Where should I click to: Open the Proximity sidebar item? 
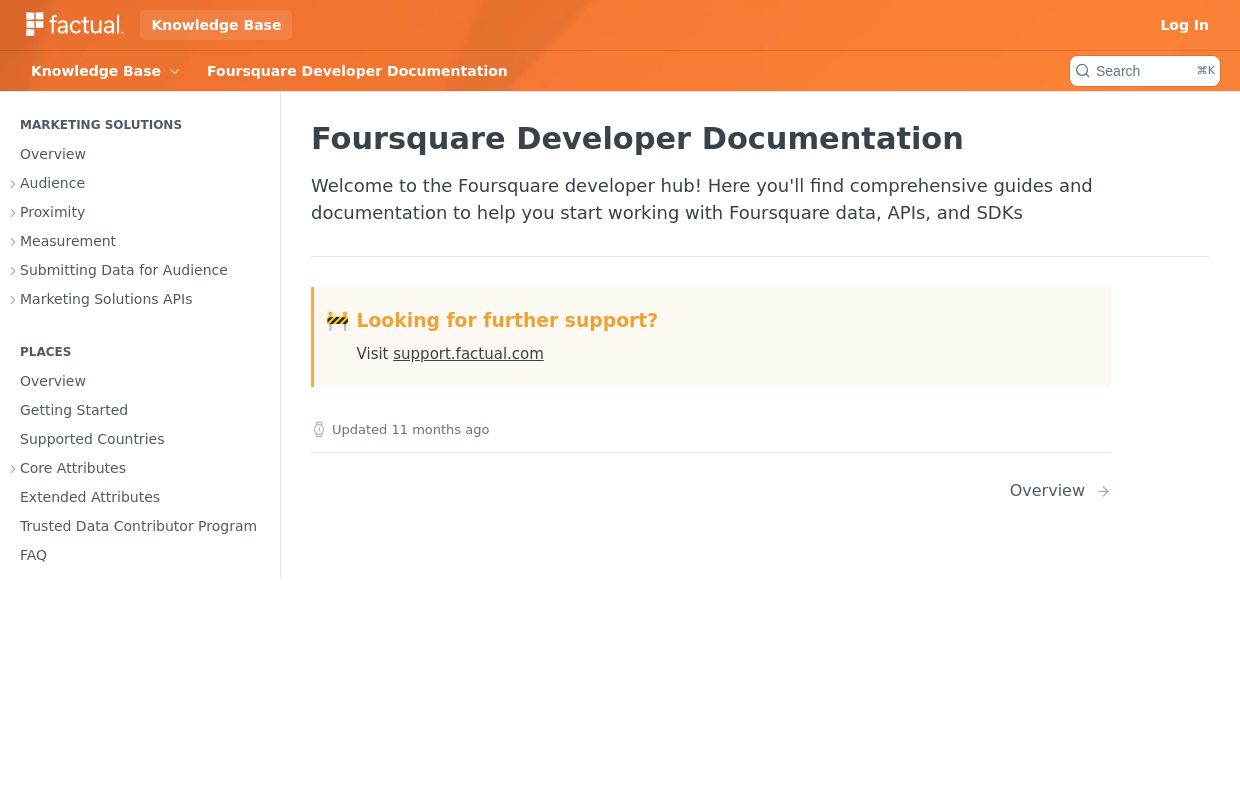[x=52, y=212]
